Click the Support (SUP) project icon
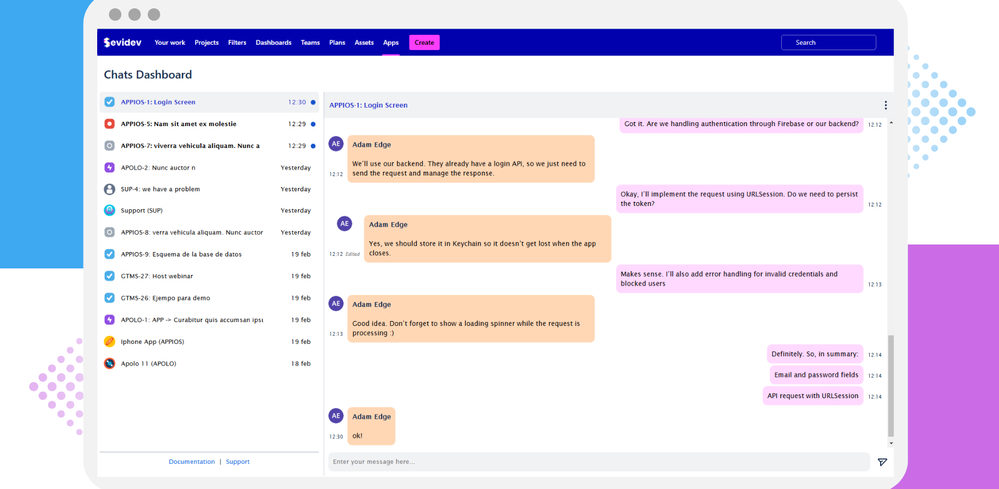Image resolution: width=999 pixels, height=489 pixels. tap(109, 210)
